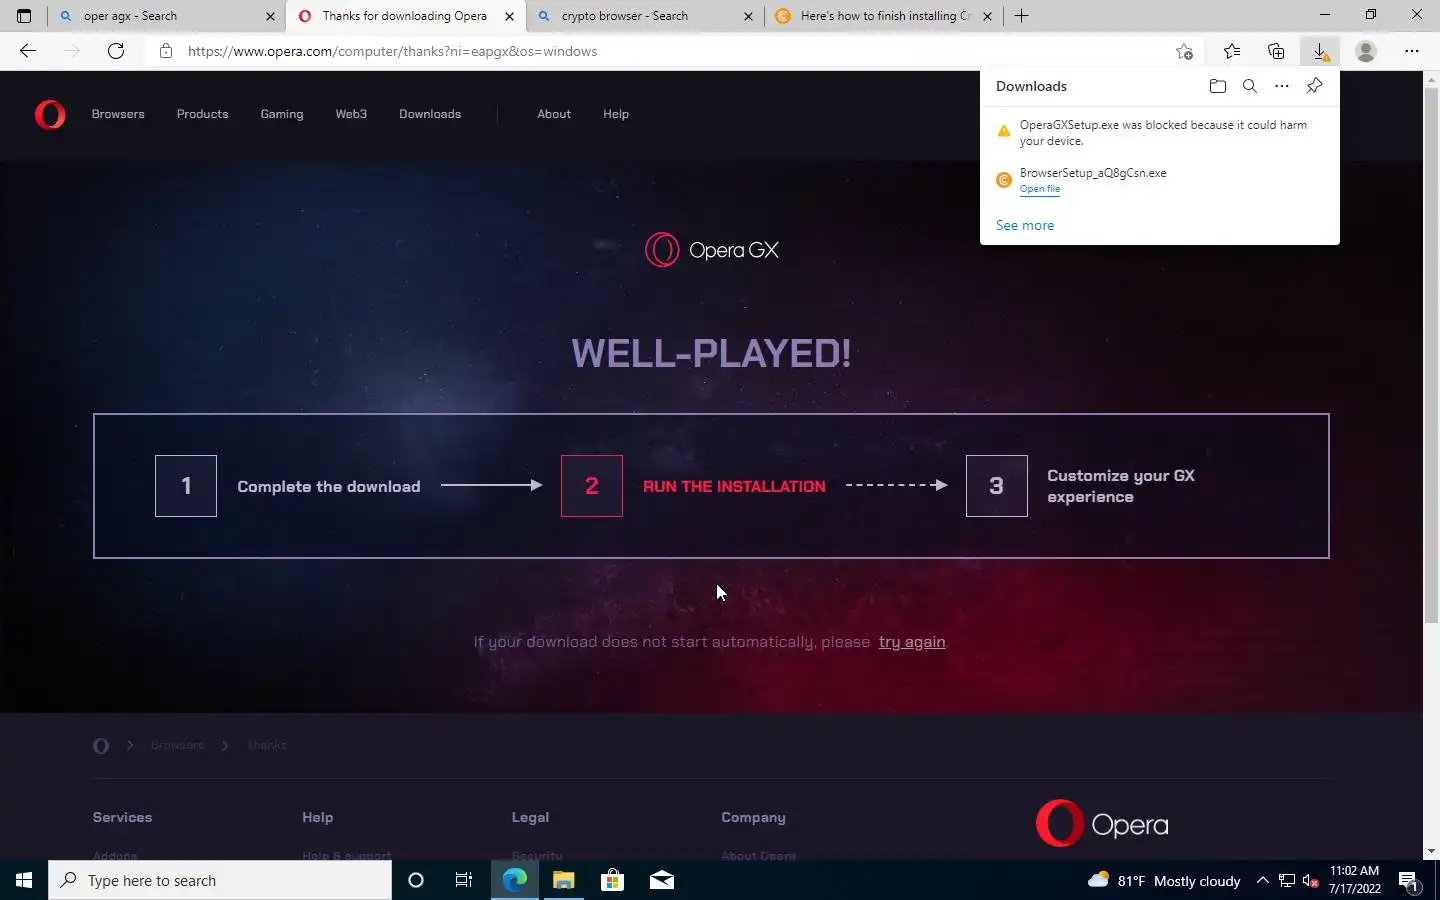The image size is (1440, 900).
Task: Launch File Explorer from taskbar
Action: point(564,880)
